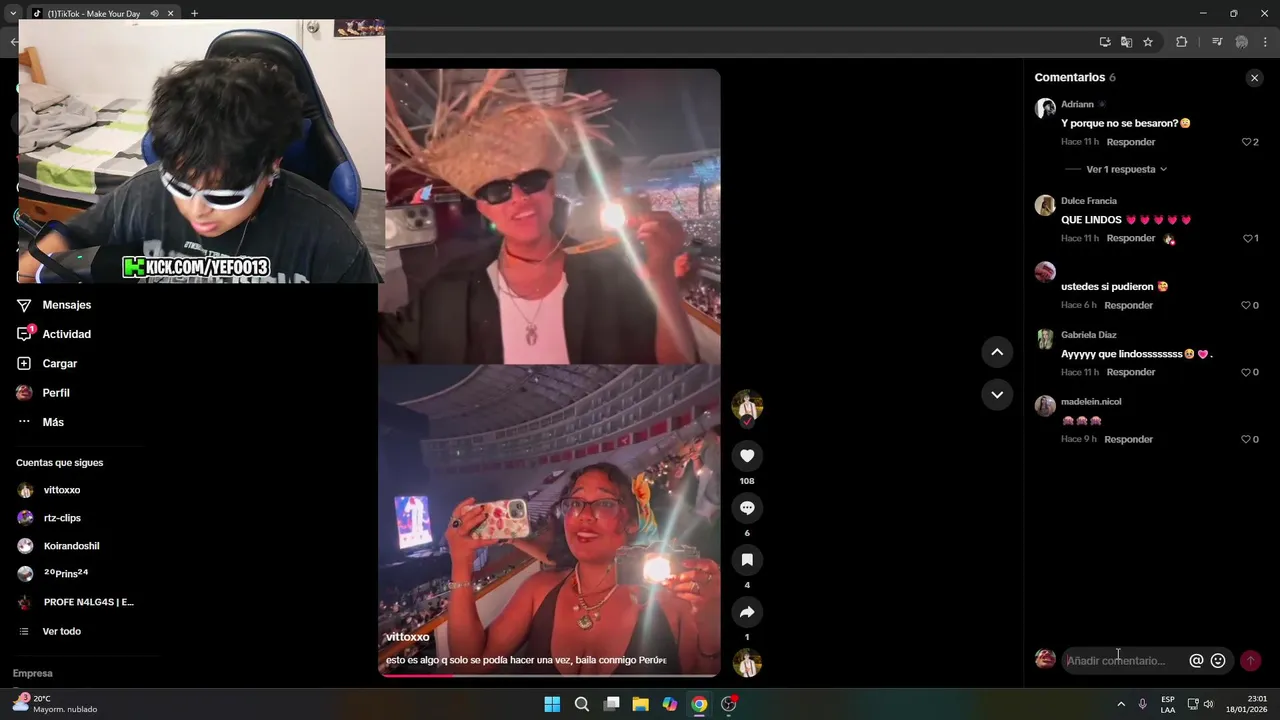Screen dimensions: 1280x720
Task: Open Mensajes in the sidebar
Action: [54, 305]
